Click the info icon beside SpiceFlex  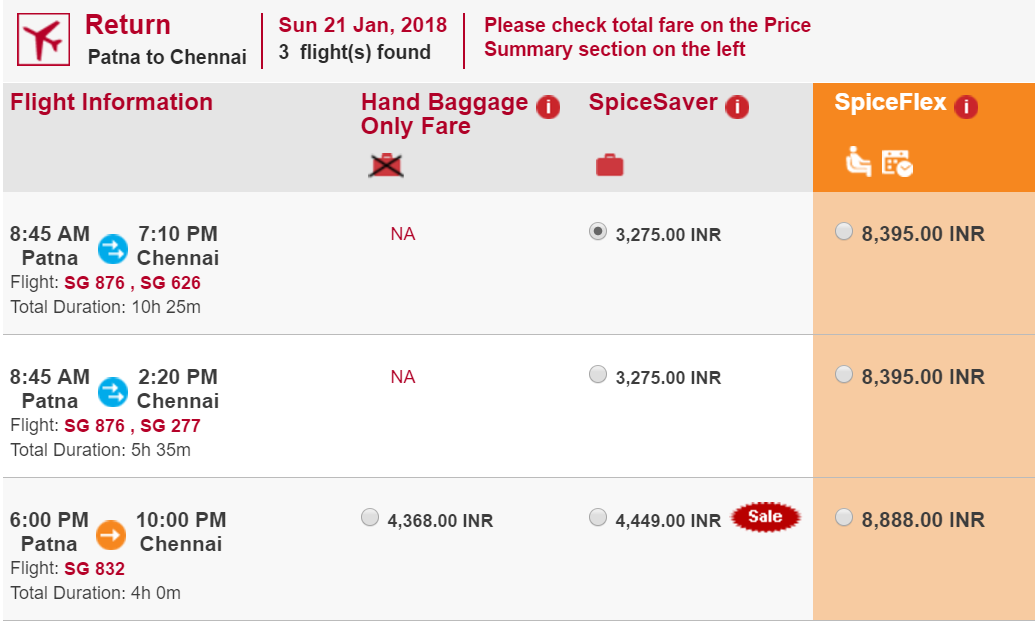966,106
